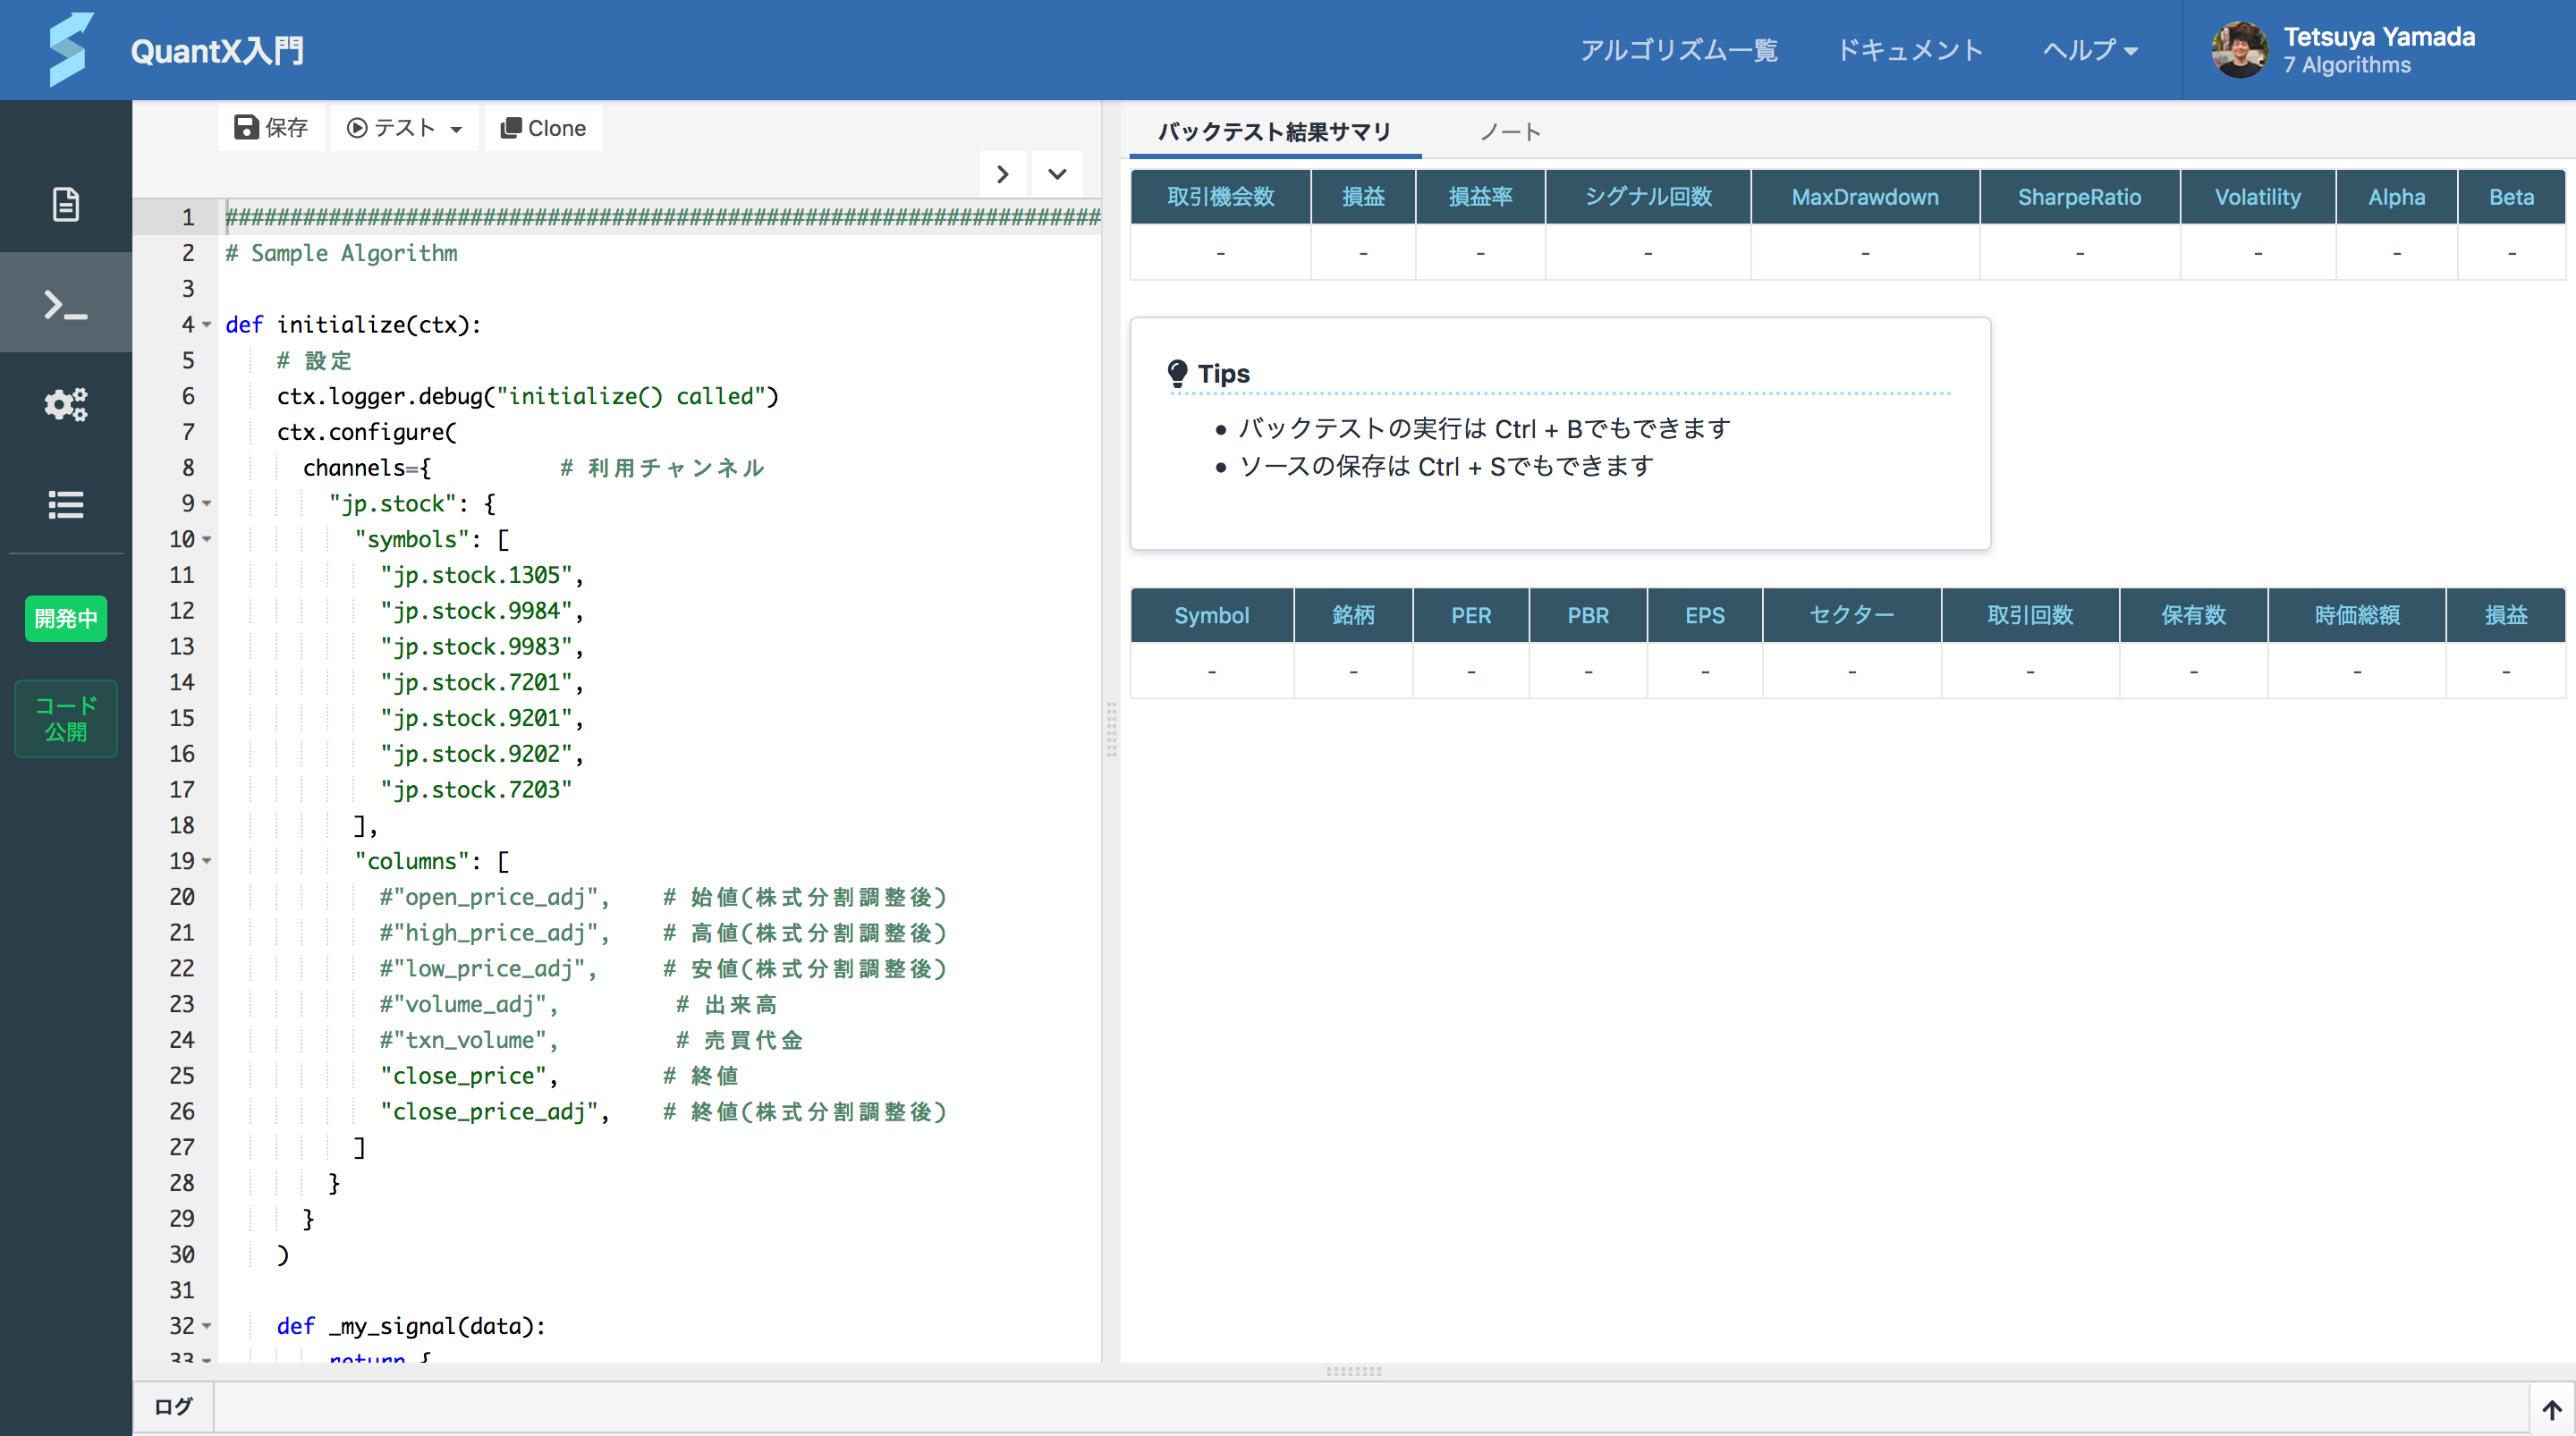Switch to the ノート tab
The image size is (2576, 1436).
click(x=1509, y=132)
